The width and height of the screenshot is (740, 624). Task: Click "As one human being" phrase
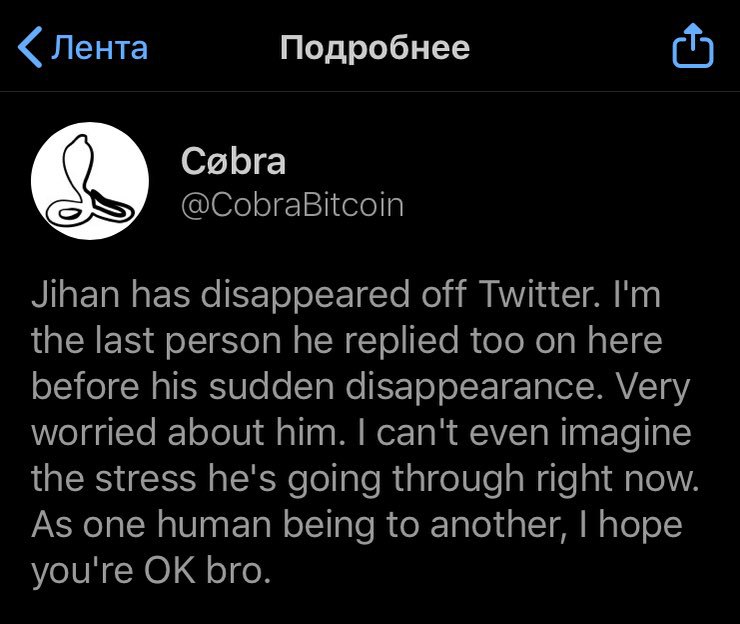point(203,526)
